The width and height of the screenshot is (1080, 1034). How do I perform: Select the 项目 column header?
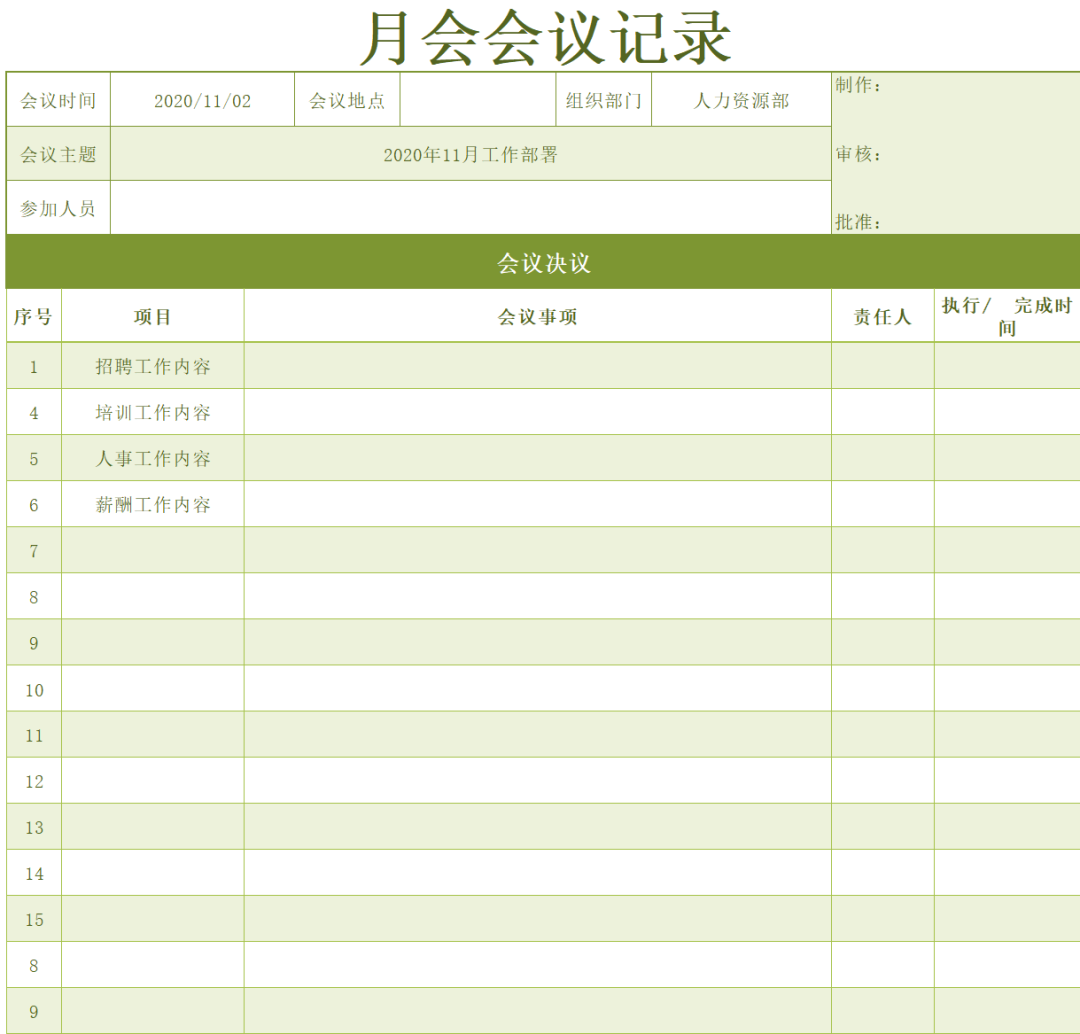pyautogui.click(x=152, y=316)
